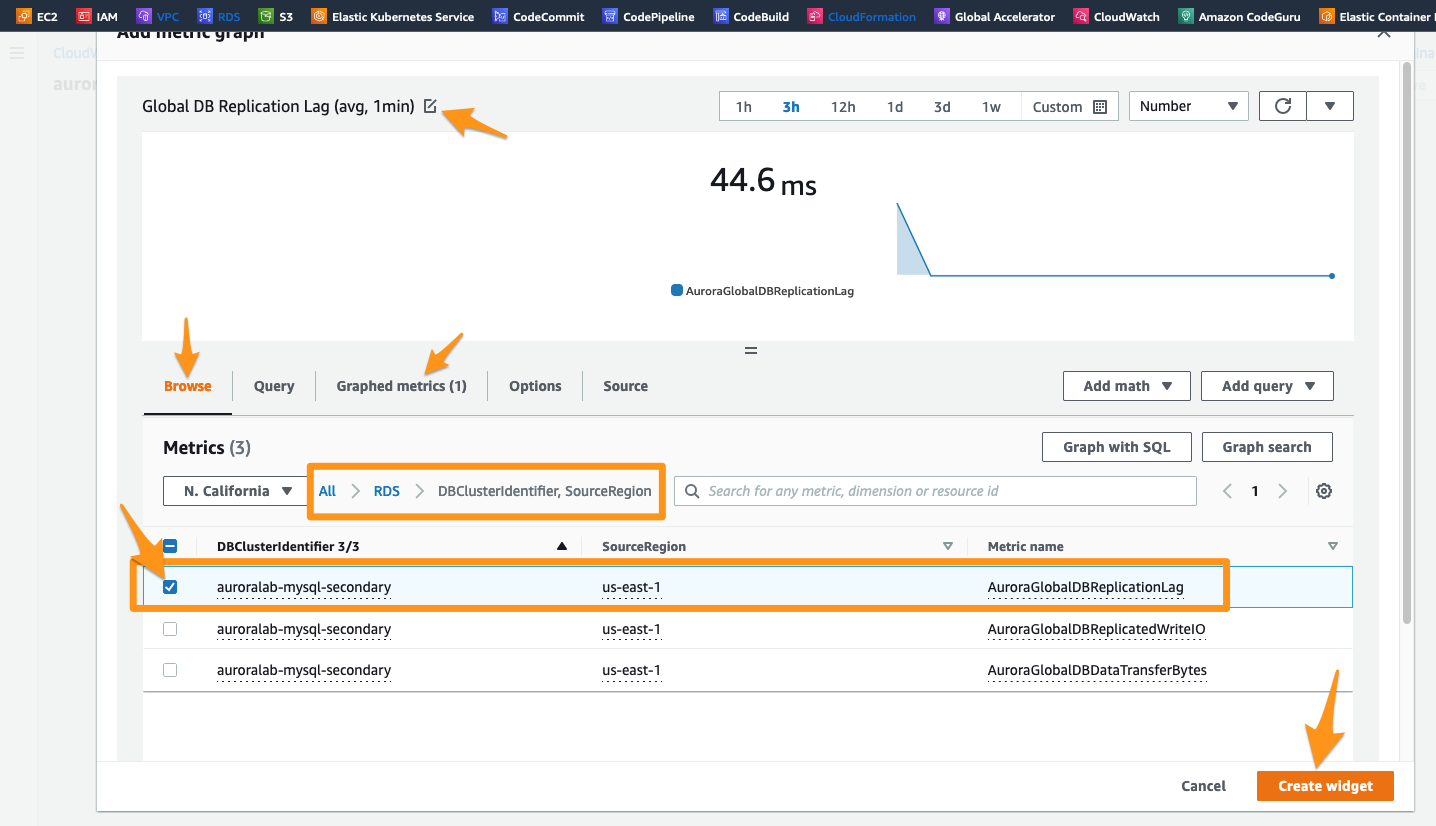Open the CloudWatch service shortcut

pyautogui.click(x=1116, y=16)
